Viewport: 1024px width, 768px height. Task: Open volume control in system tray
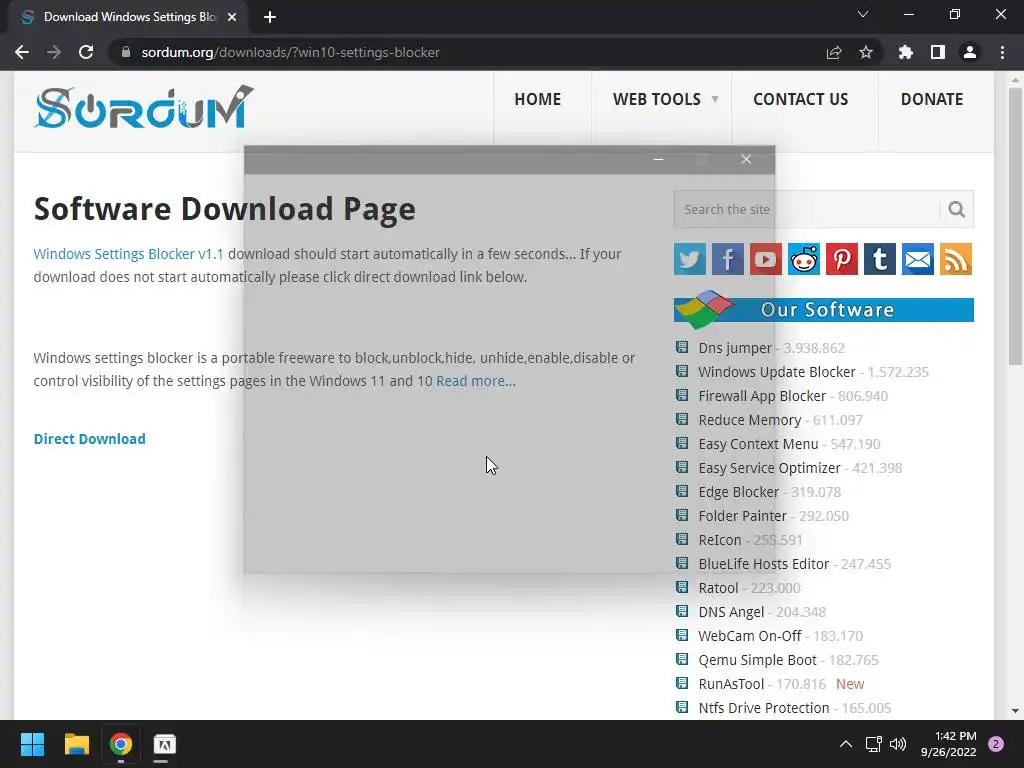tap(899, 744)
